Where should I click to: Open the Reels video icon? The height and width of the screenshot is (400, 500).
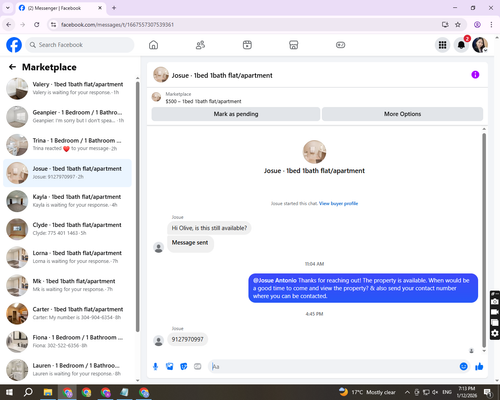[247, 45]
